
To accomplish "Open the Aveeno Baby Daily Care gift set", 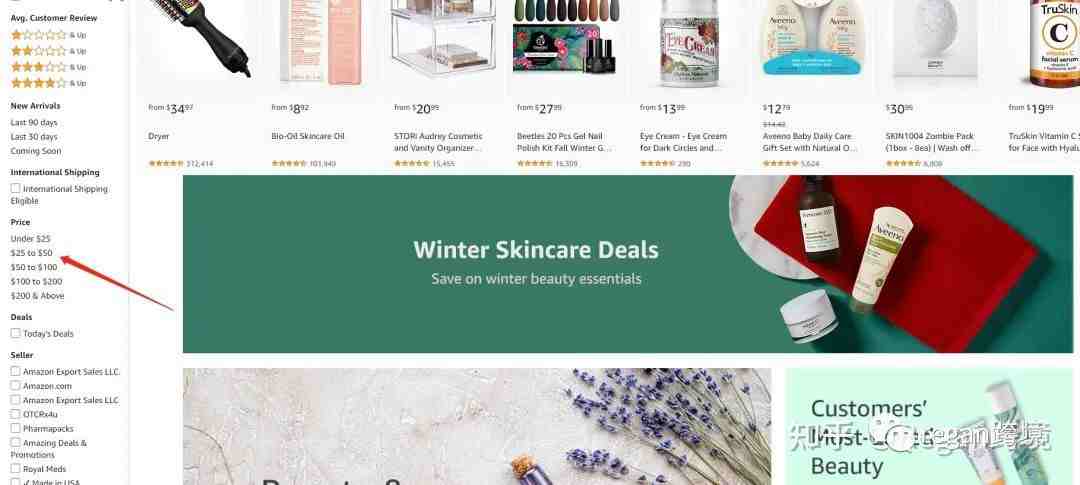I will click(809, 142).
